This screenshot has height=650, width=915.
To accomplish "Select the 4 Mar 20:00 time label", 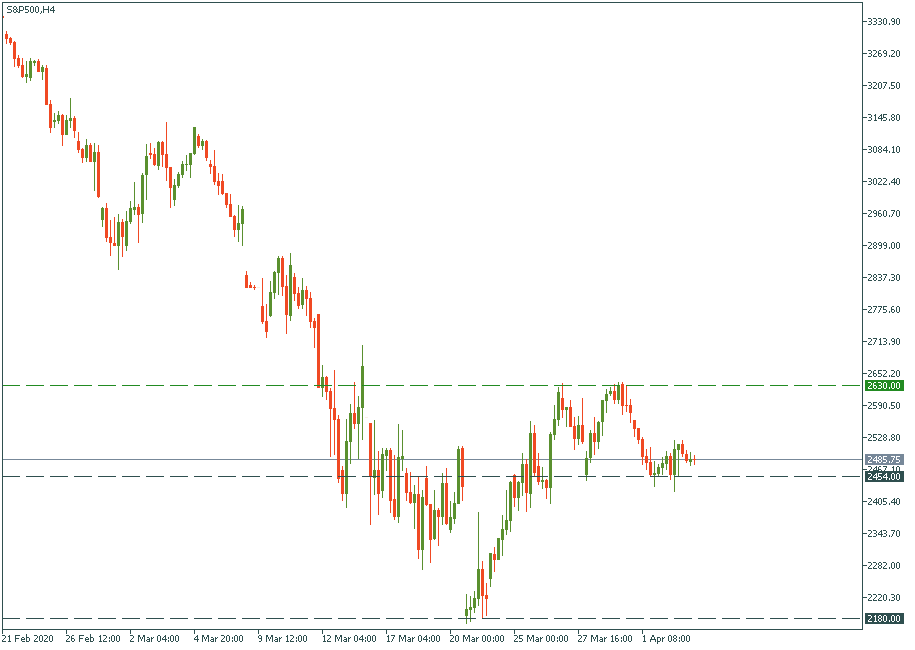I will click(x=219, y=638).
